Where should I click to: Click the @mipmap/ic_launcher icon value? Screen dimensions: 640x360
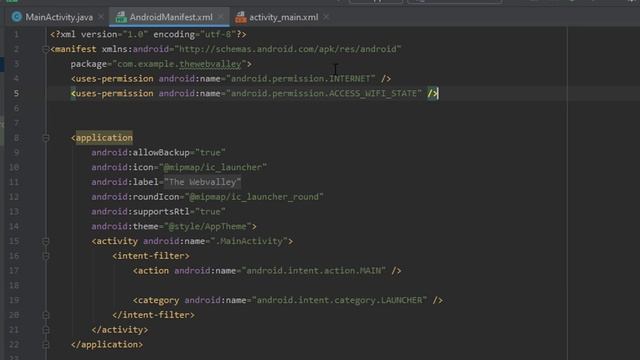coord(213,167)
